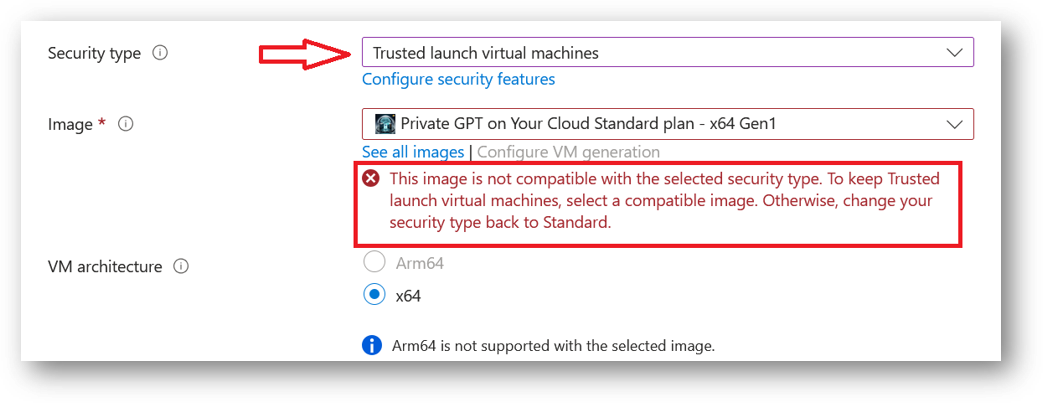Click the image compatibility error message text
The height and width of the screenshot is (403, 1043).
click(x=660, y=201)
